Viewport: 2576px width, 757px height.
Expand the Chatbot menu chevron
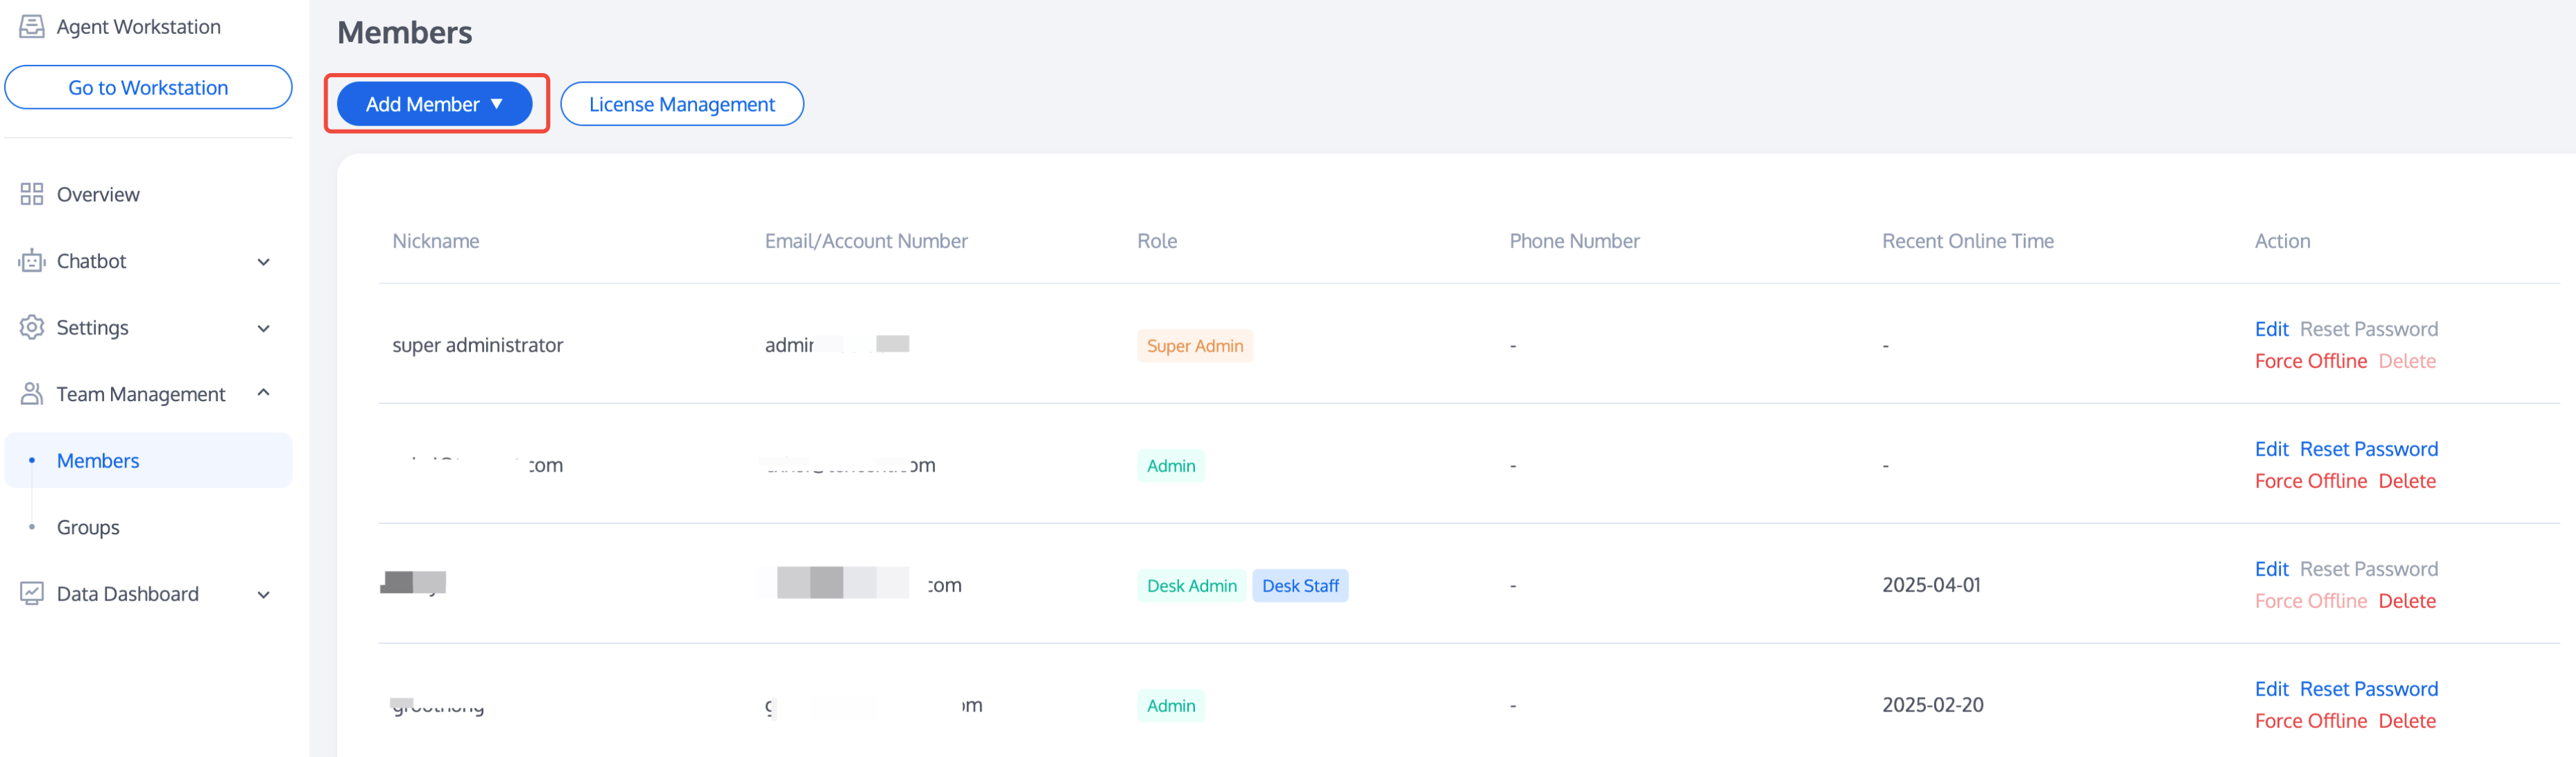(264, 262)
